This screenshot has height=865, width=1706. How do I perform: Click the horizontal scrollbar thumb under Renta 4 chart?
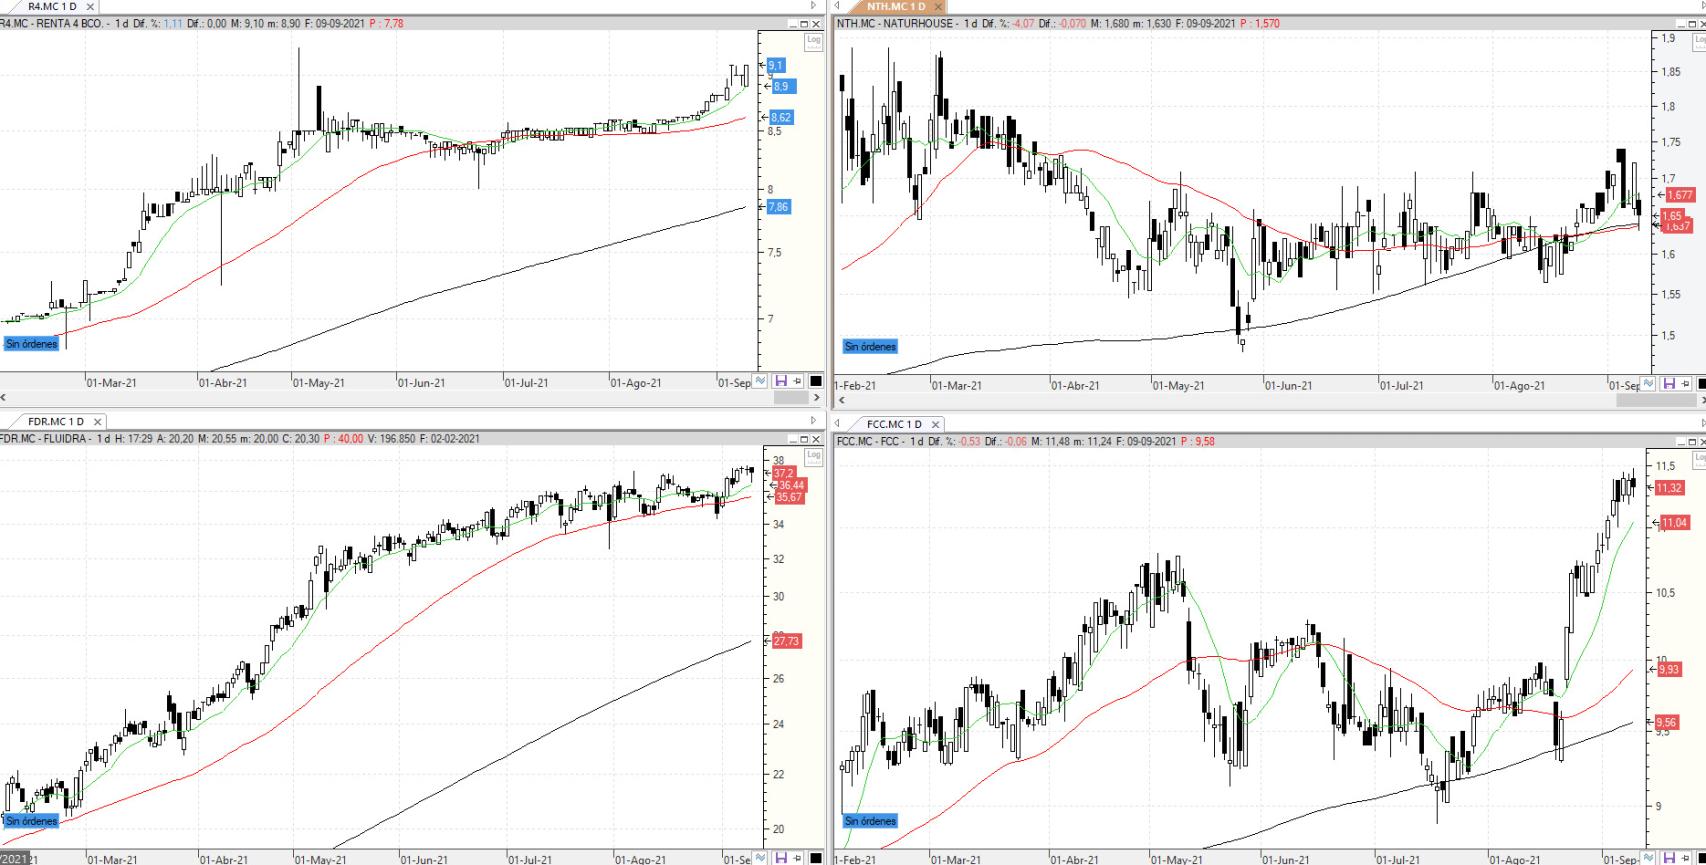click(x=790, y=398)
